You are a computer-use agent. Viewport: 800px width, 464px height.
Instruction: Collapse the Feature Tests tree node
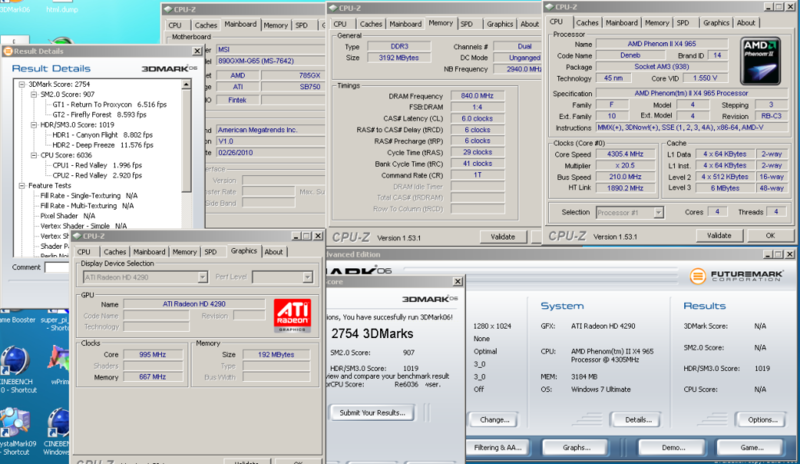pyautogui.click(x=21, y=185)
